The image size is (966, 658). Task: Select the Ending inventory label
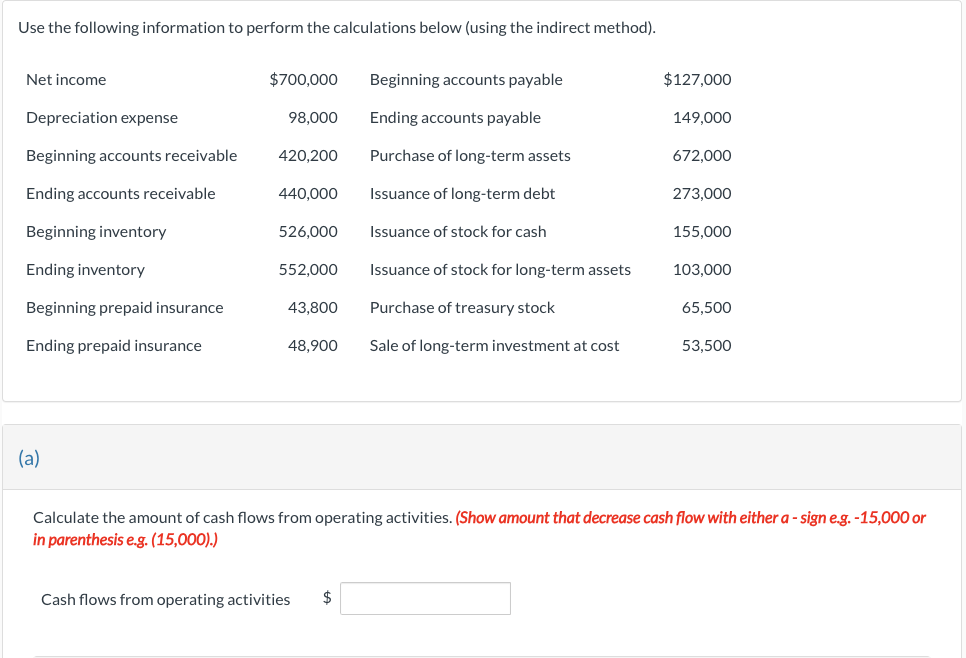pos(85,270)
